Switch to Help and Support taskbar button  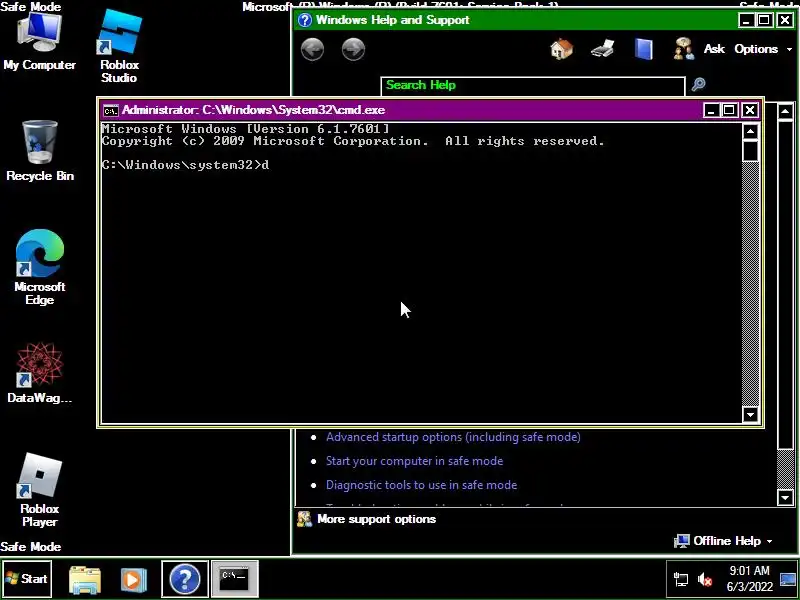185,579
